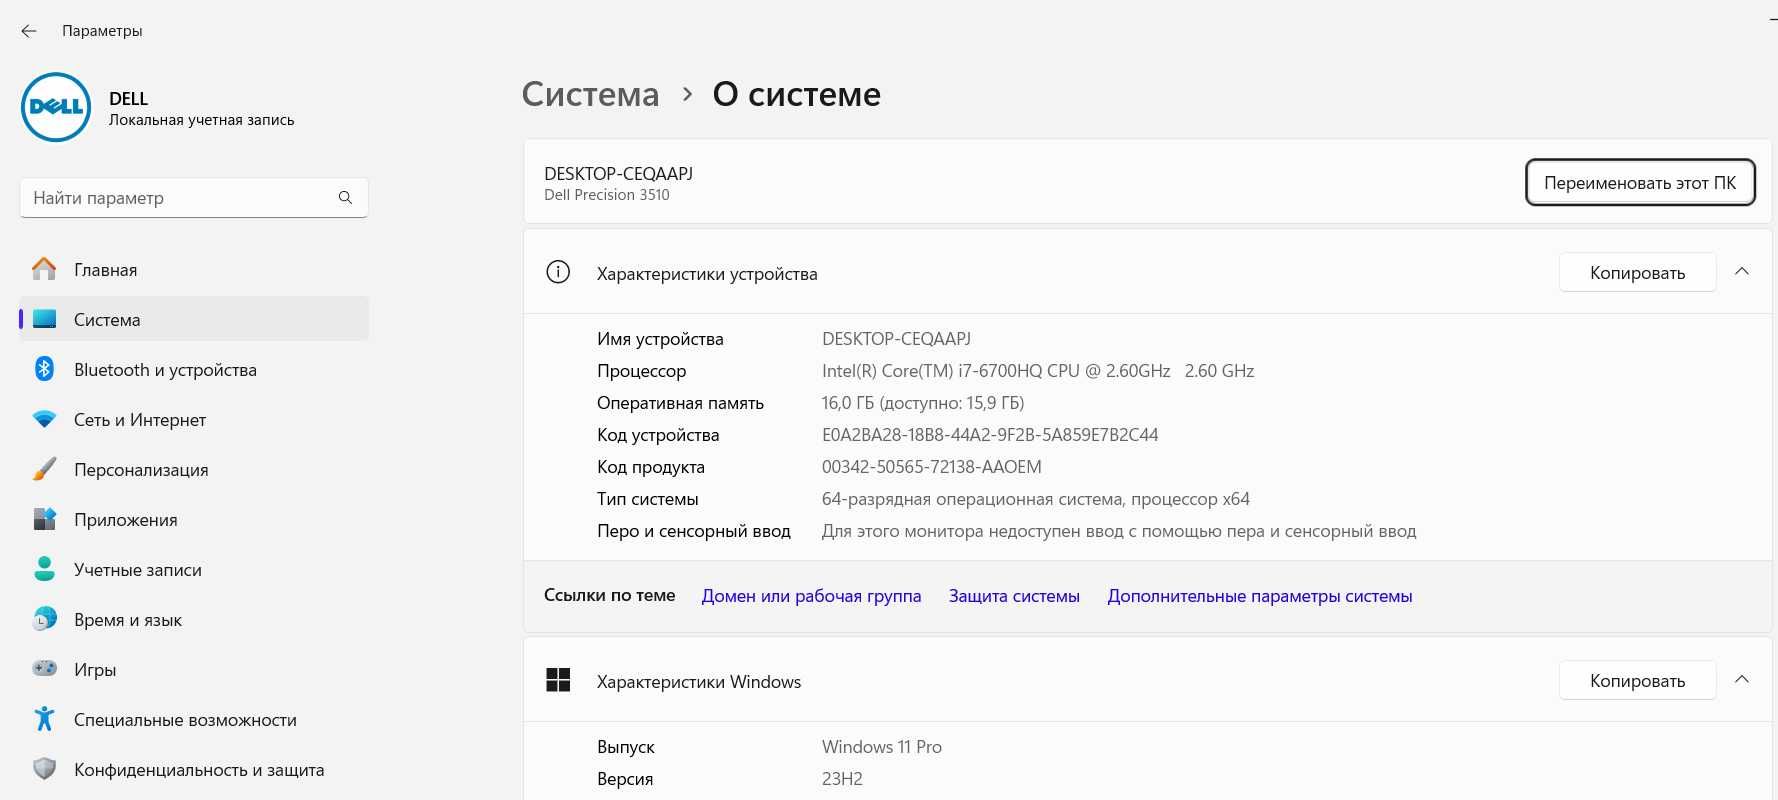Viewport: 1778px width, 800px height.
Task: Click the Время и язык globe clock icon
Action: point(44,619)
